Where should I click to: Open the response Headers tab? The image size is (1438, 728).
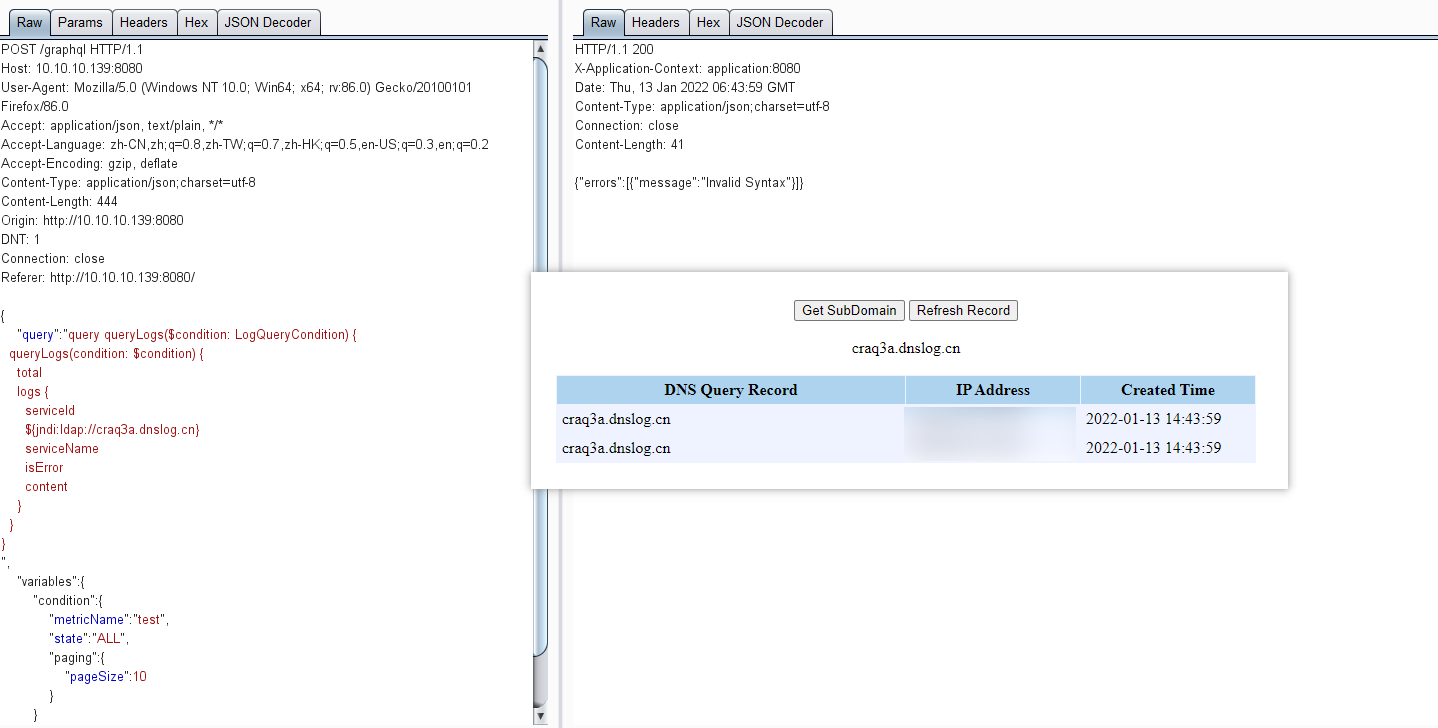tap(655, 22)
